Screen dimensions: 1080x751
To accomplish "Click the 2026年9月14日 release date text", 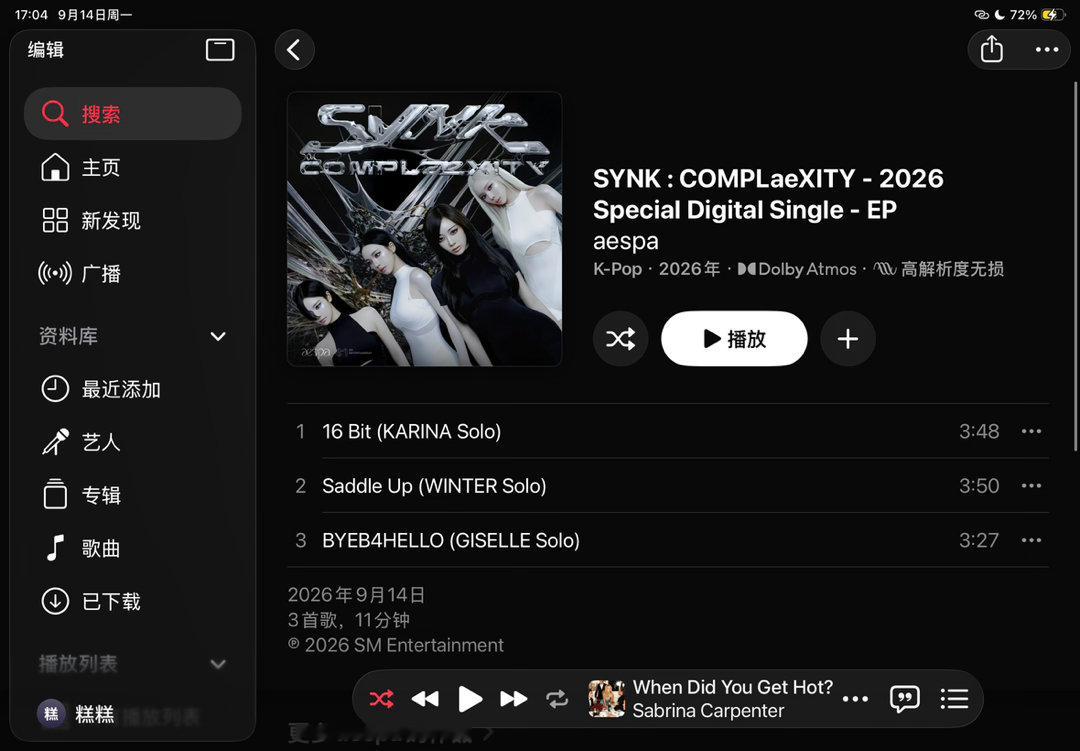I will click(x=356, y=595).
